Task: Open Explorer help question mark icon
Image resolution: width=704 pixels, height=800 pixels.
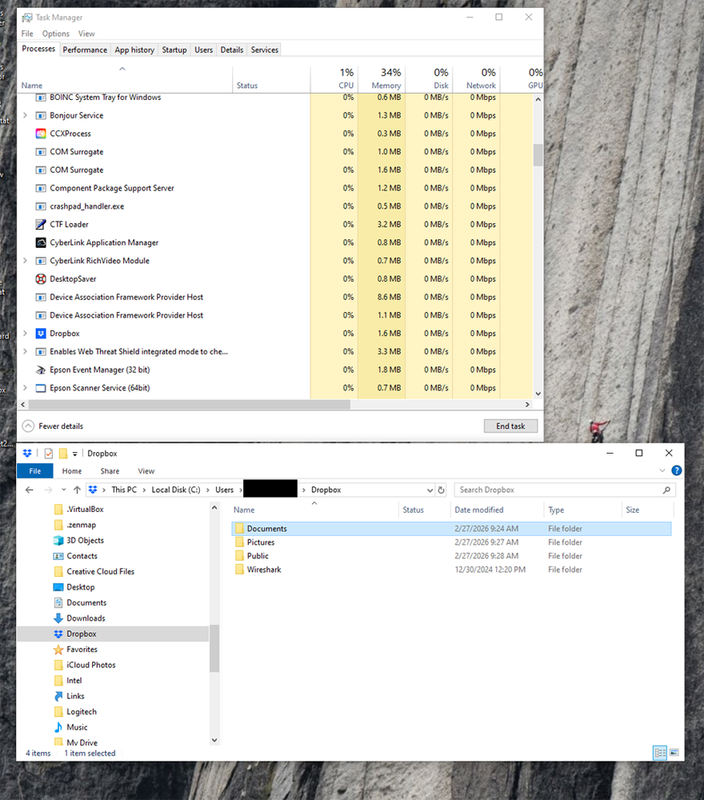Action: (x=676, y=470)
